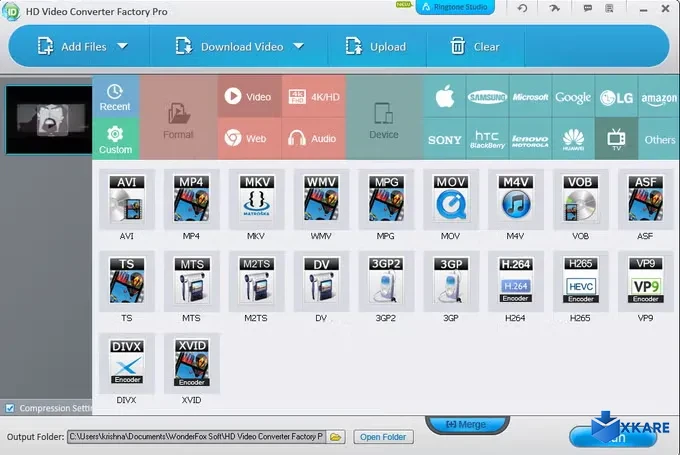Choose the M2TS format icon
The image size is (680, 455).
[x=256, y=281]
